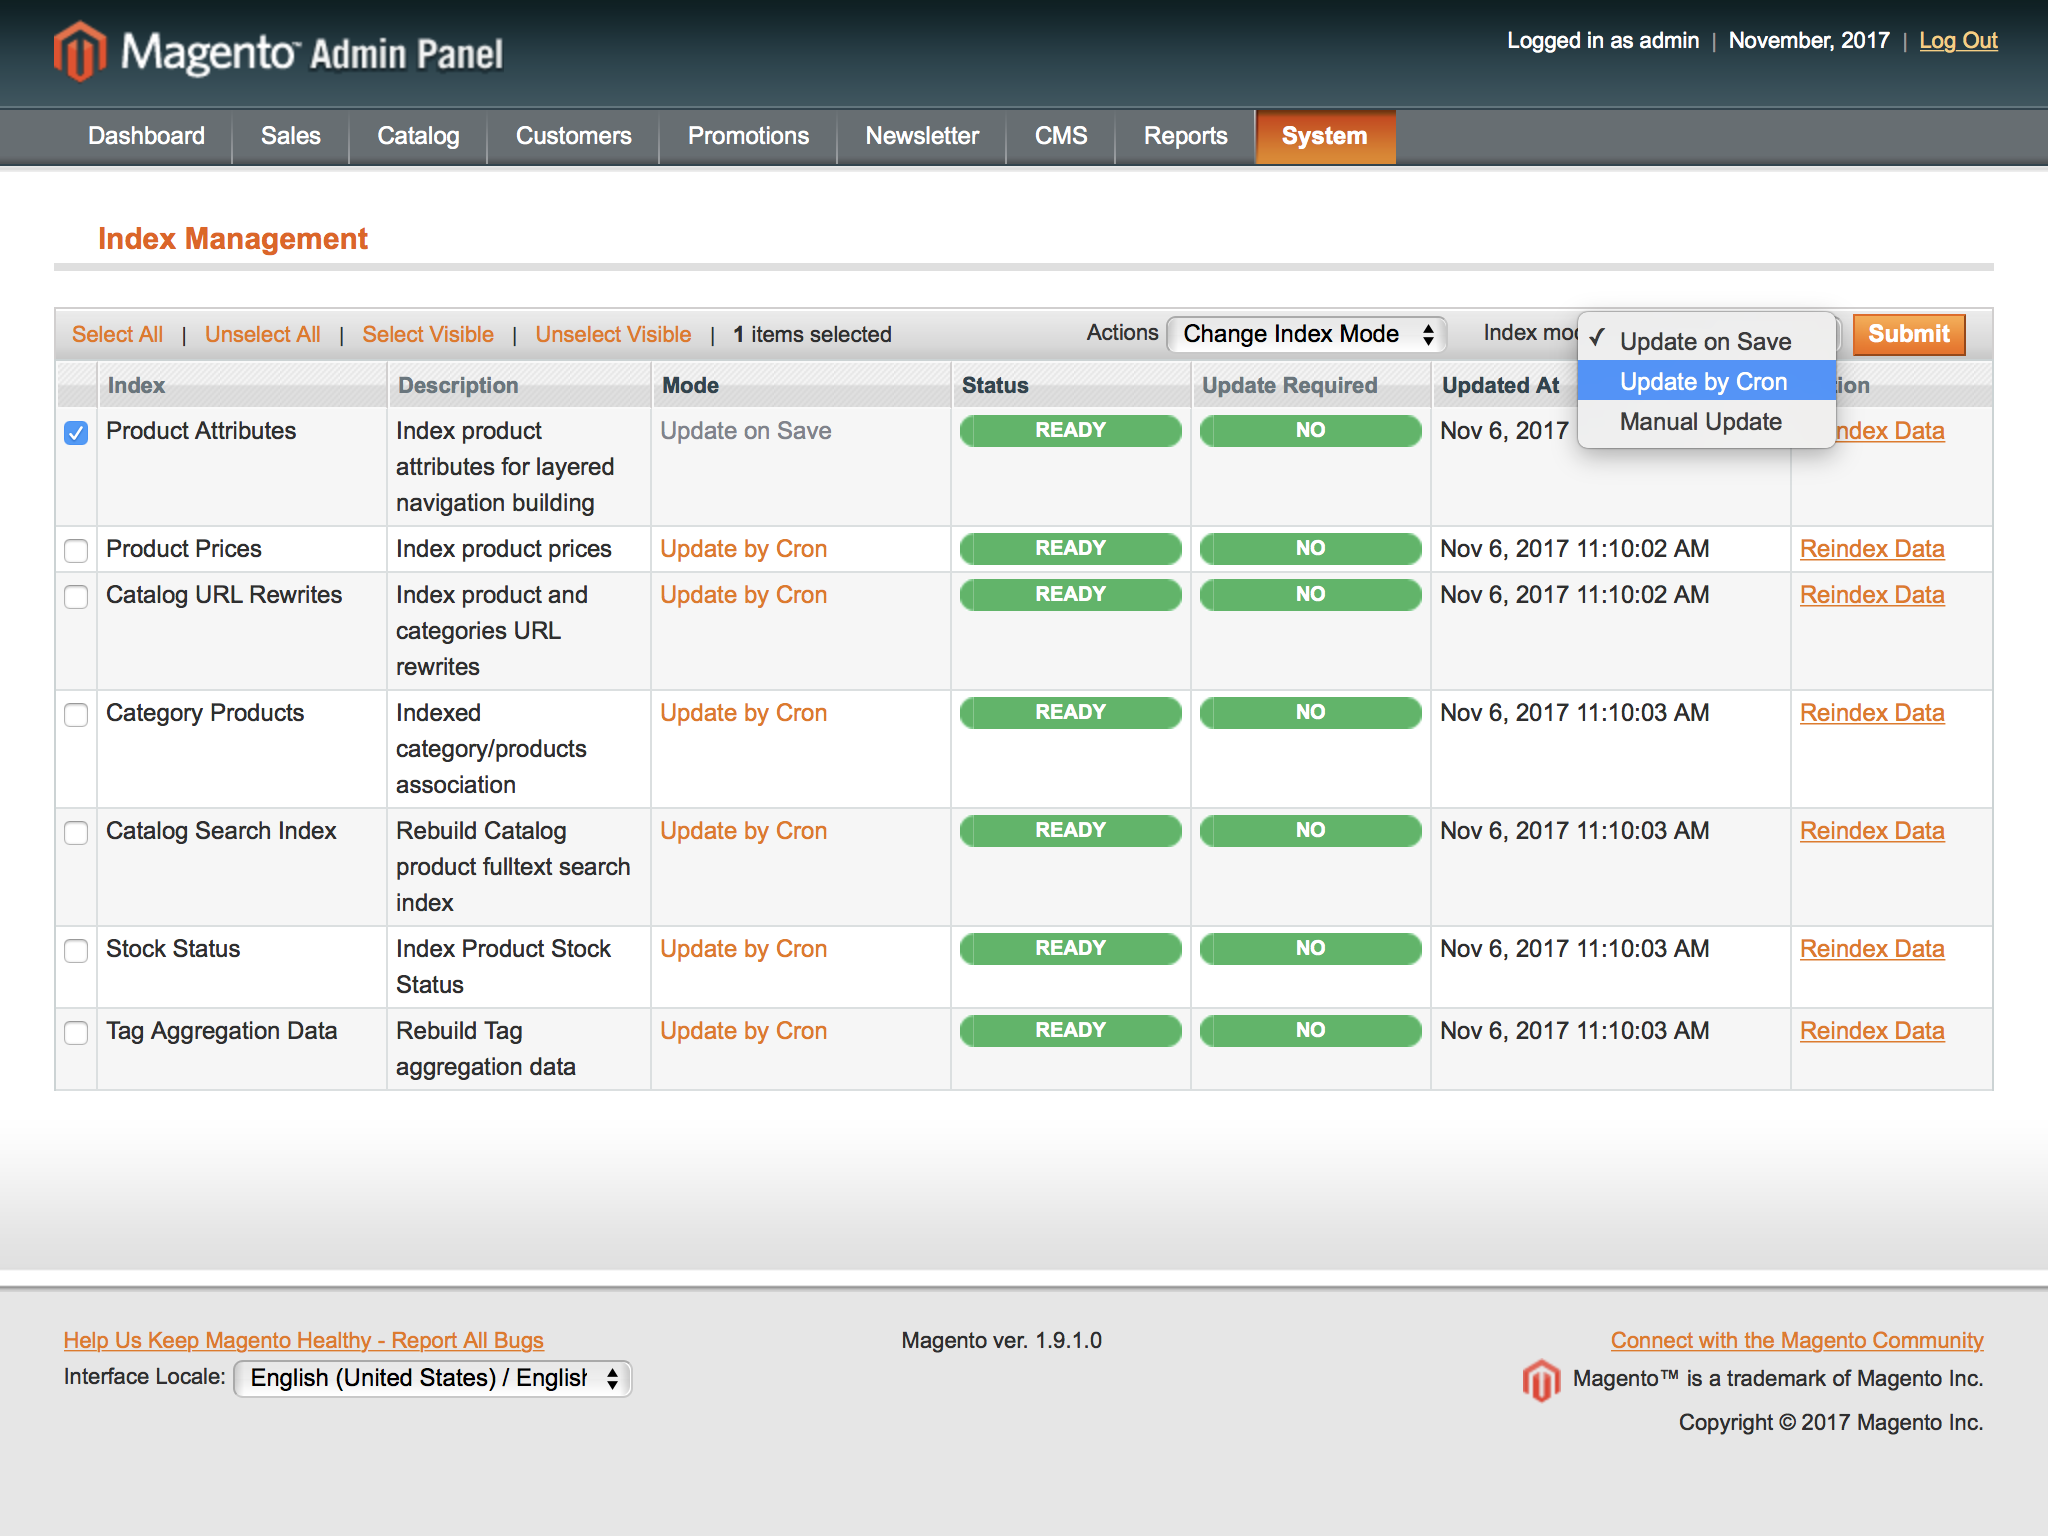
Task: Select the Catalog URL Rewrites checkbox
Action: 76,597
